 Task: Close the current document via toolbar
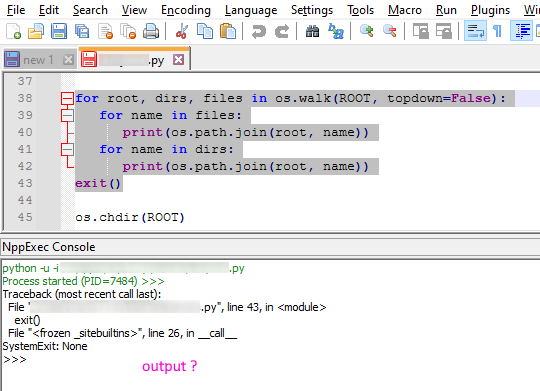(x=105, y=31)
